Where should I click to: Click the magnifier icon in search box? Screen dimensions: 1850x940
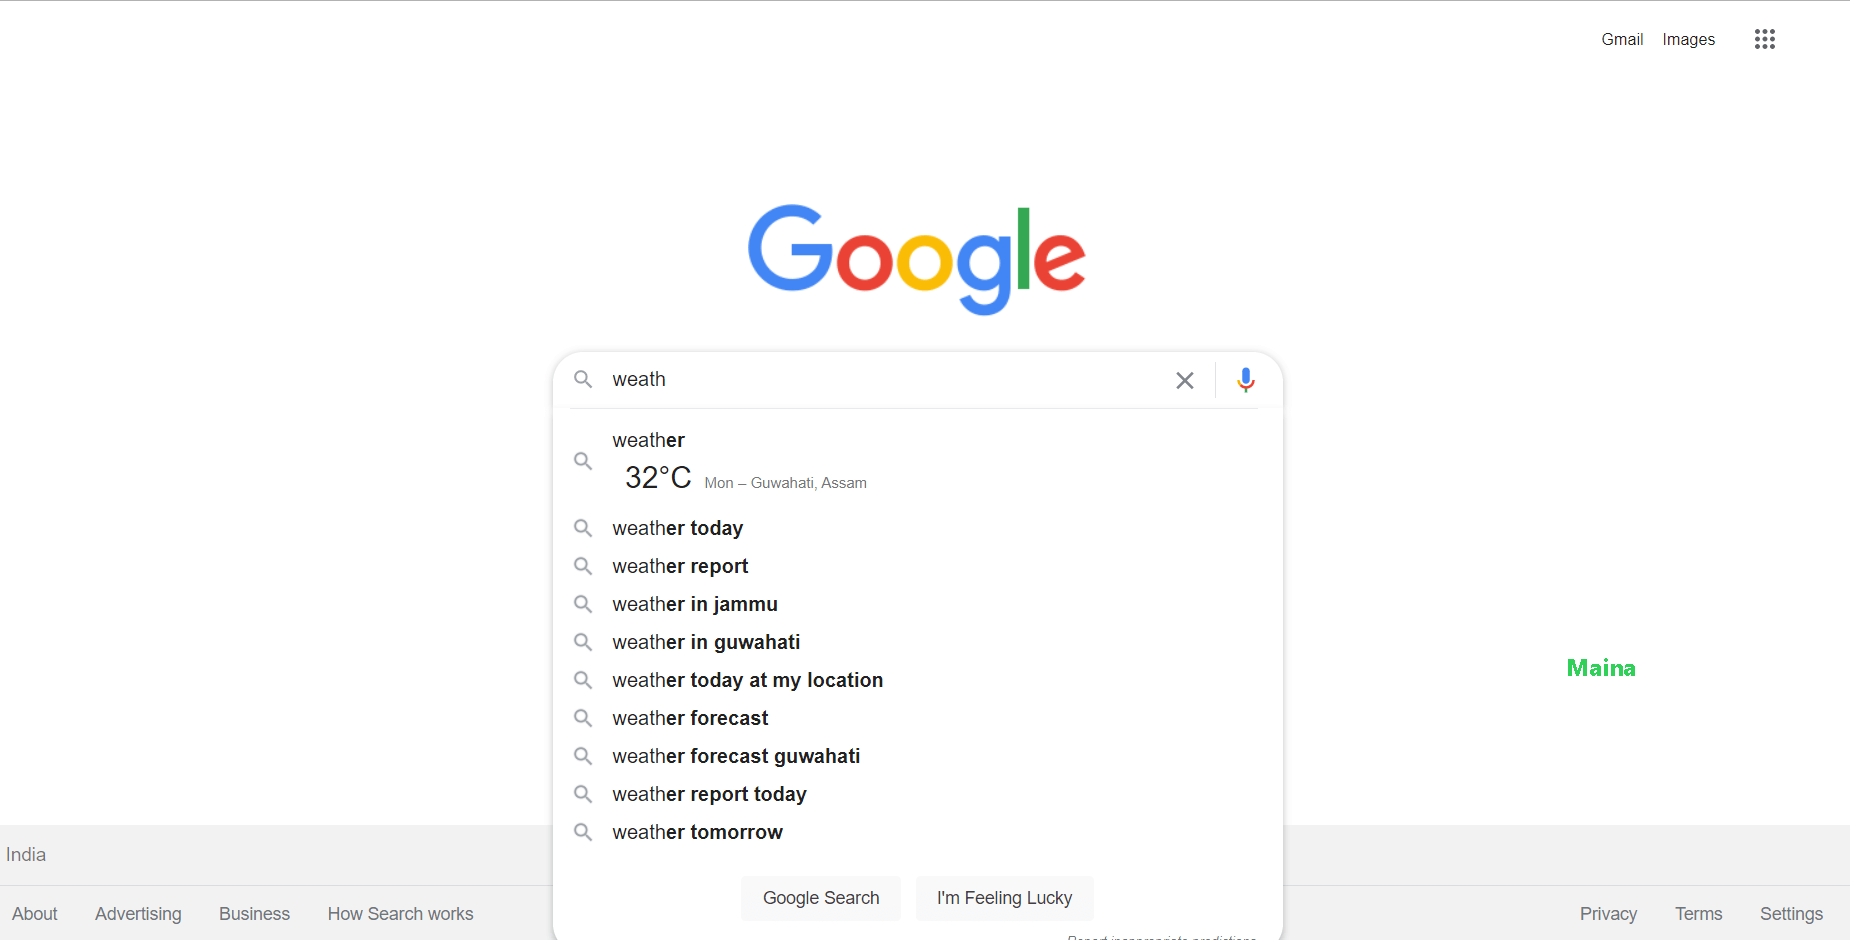pyautogui.click(x=583, y=379)
